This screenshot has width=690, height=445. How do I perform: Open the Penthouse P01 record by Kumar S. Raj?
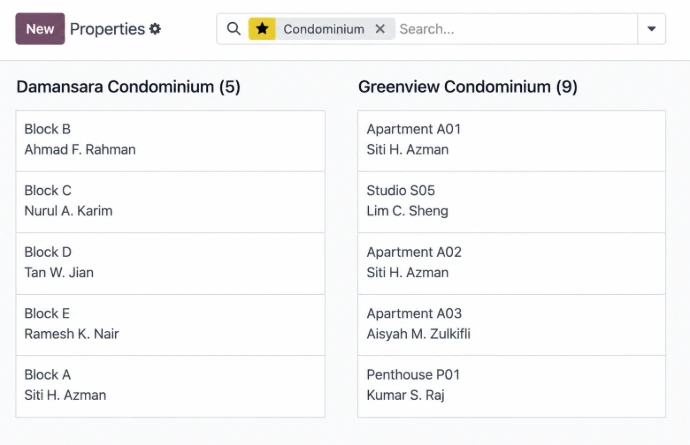point(511,386)
